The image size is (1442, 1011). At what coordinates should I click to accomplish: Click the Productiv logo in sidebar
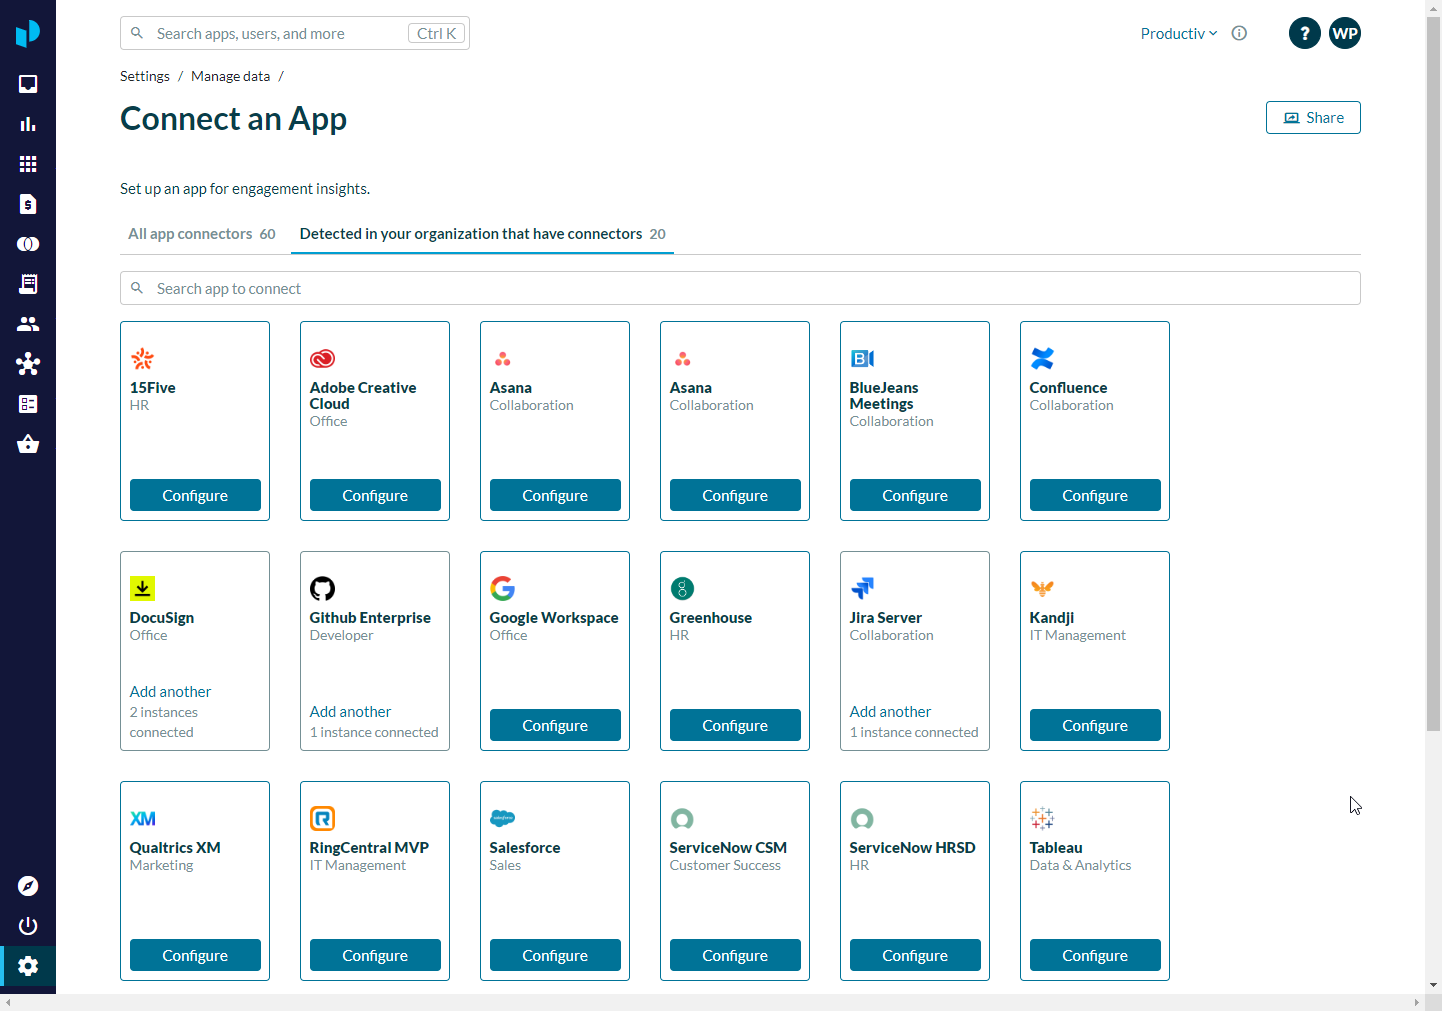[28, 33]
